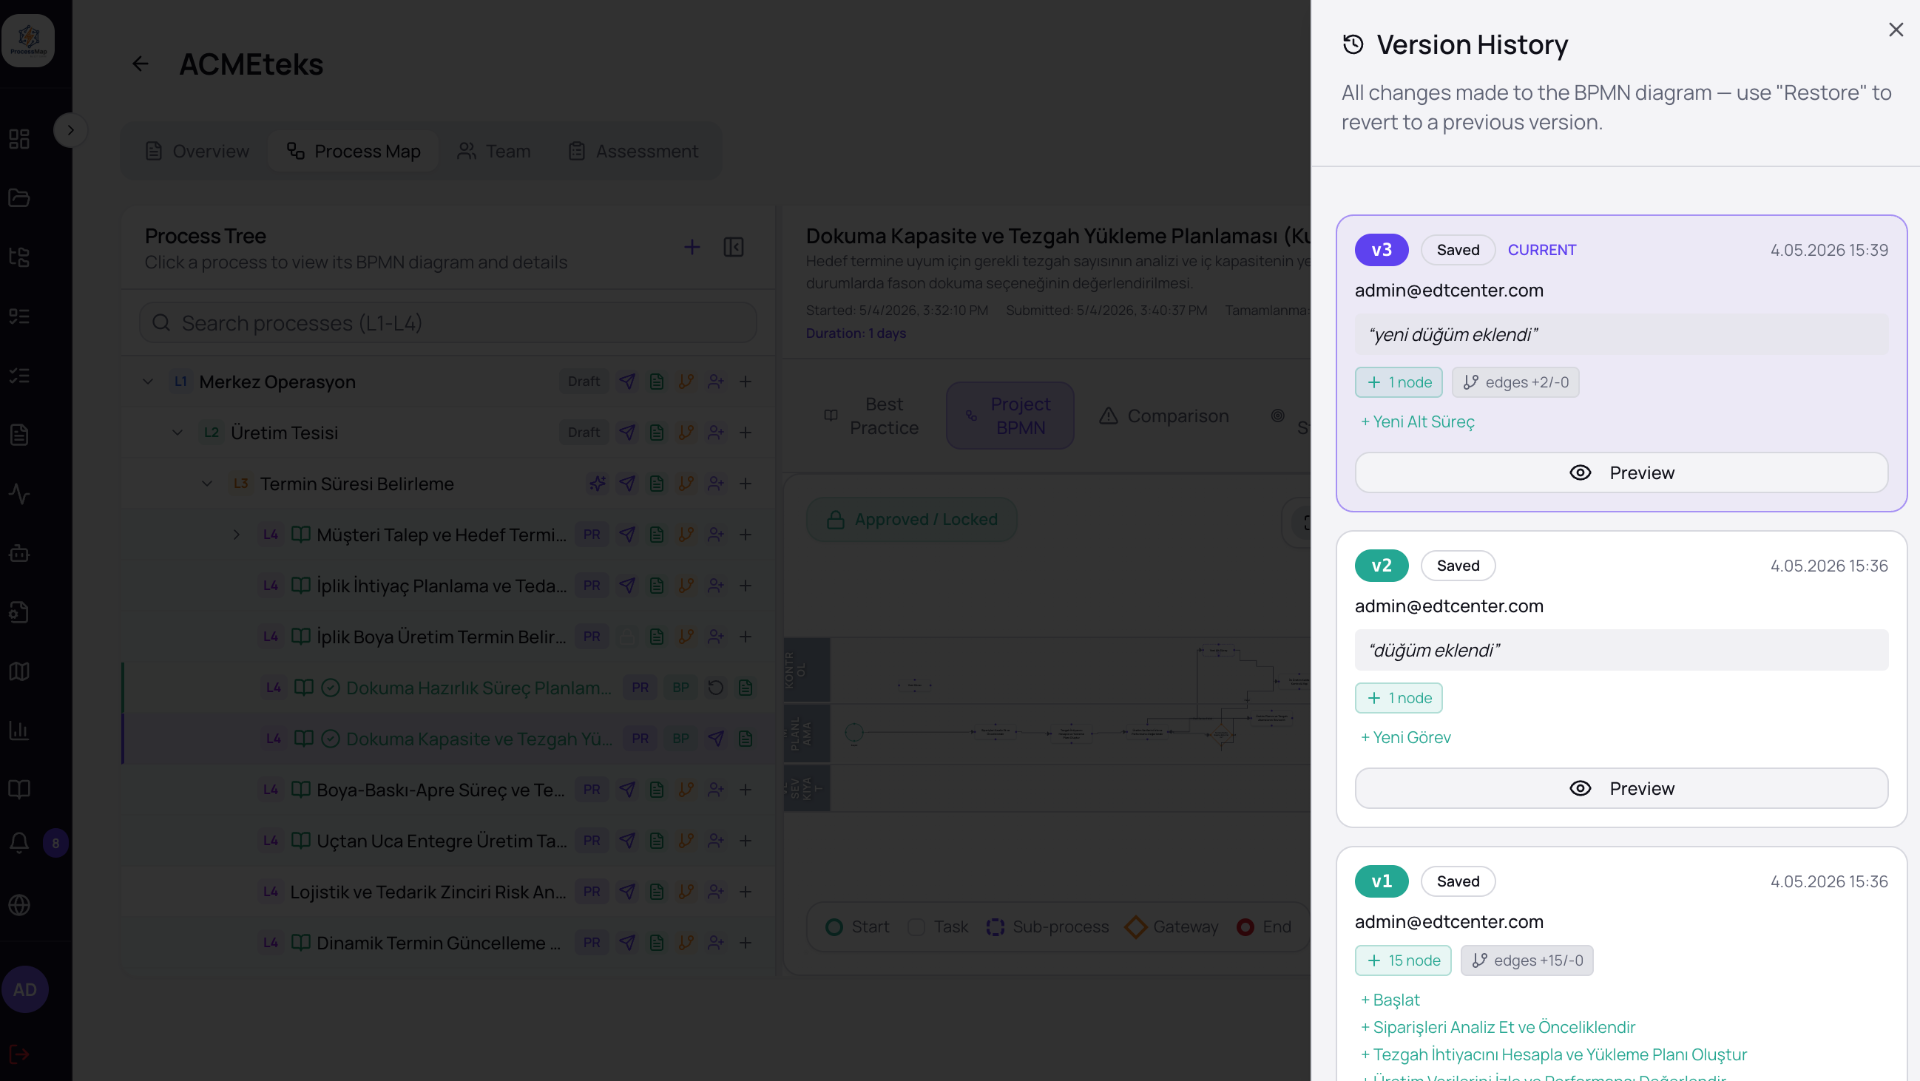Image resolution: width=1920 pixels, height=1081 pixels.
Task: Expand the left sidebar with chevron button
Action: point(70,130)
